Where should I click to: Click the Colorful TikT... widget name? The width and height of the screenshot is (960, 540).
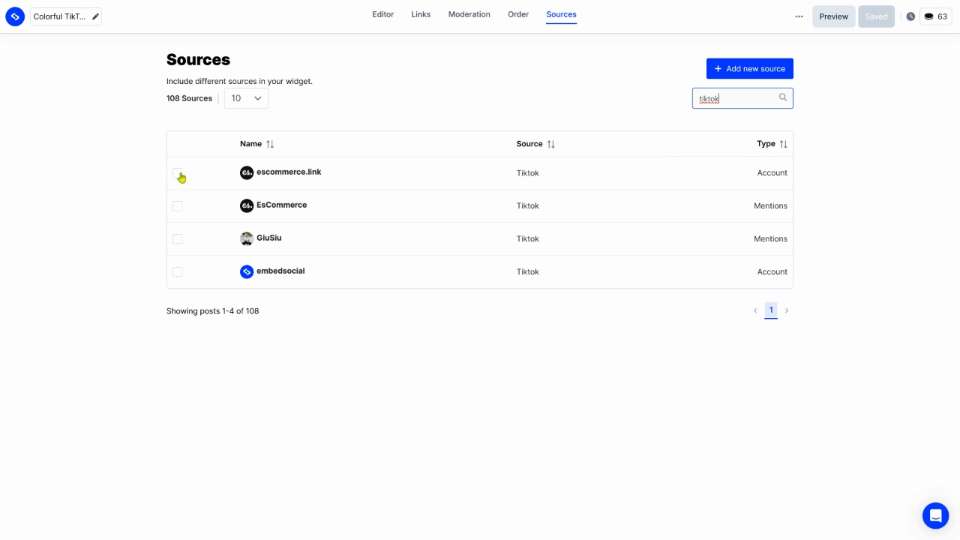point(59,17)
